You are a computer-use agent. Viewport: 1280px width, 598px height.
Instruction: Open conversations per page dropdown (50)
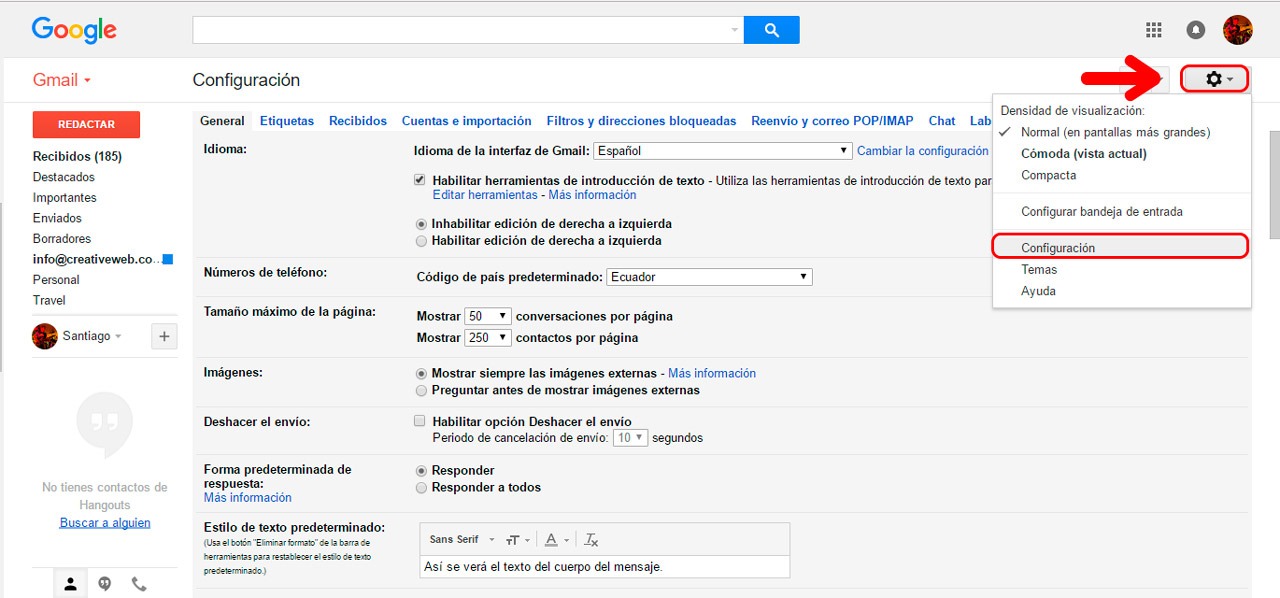click(488, 316)
